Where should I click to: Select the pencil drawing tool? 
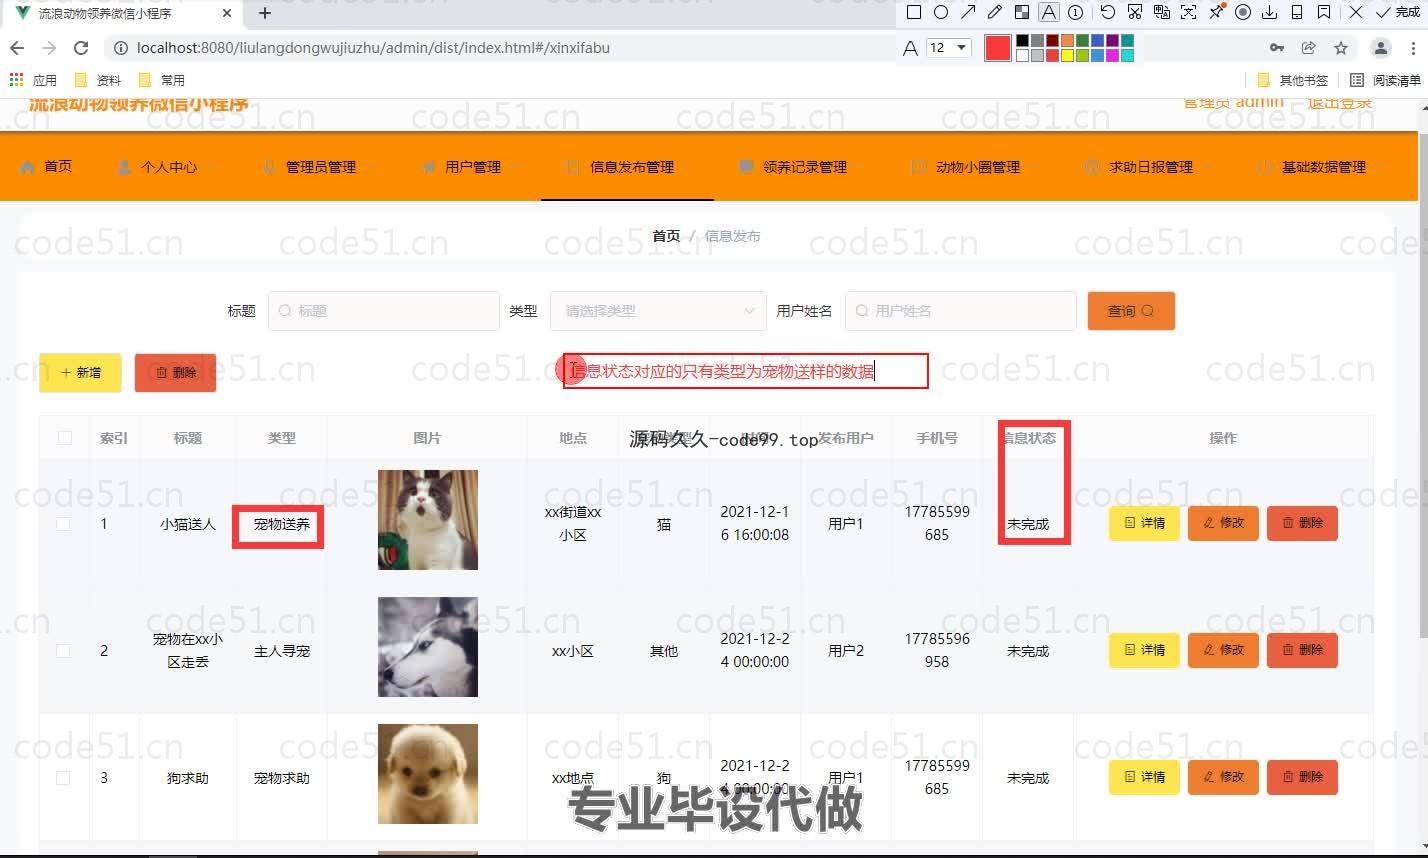995,12
